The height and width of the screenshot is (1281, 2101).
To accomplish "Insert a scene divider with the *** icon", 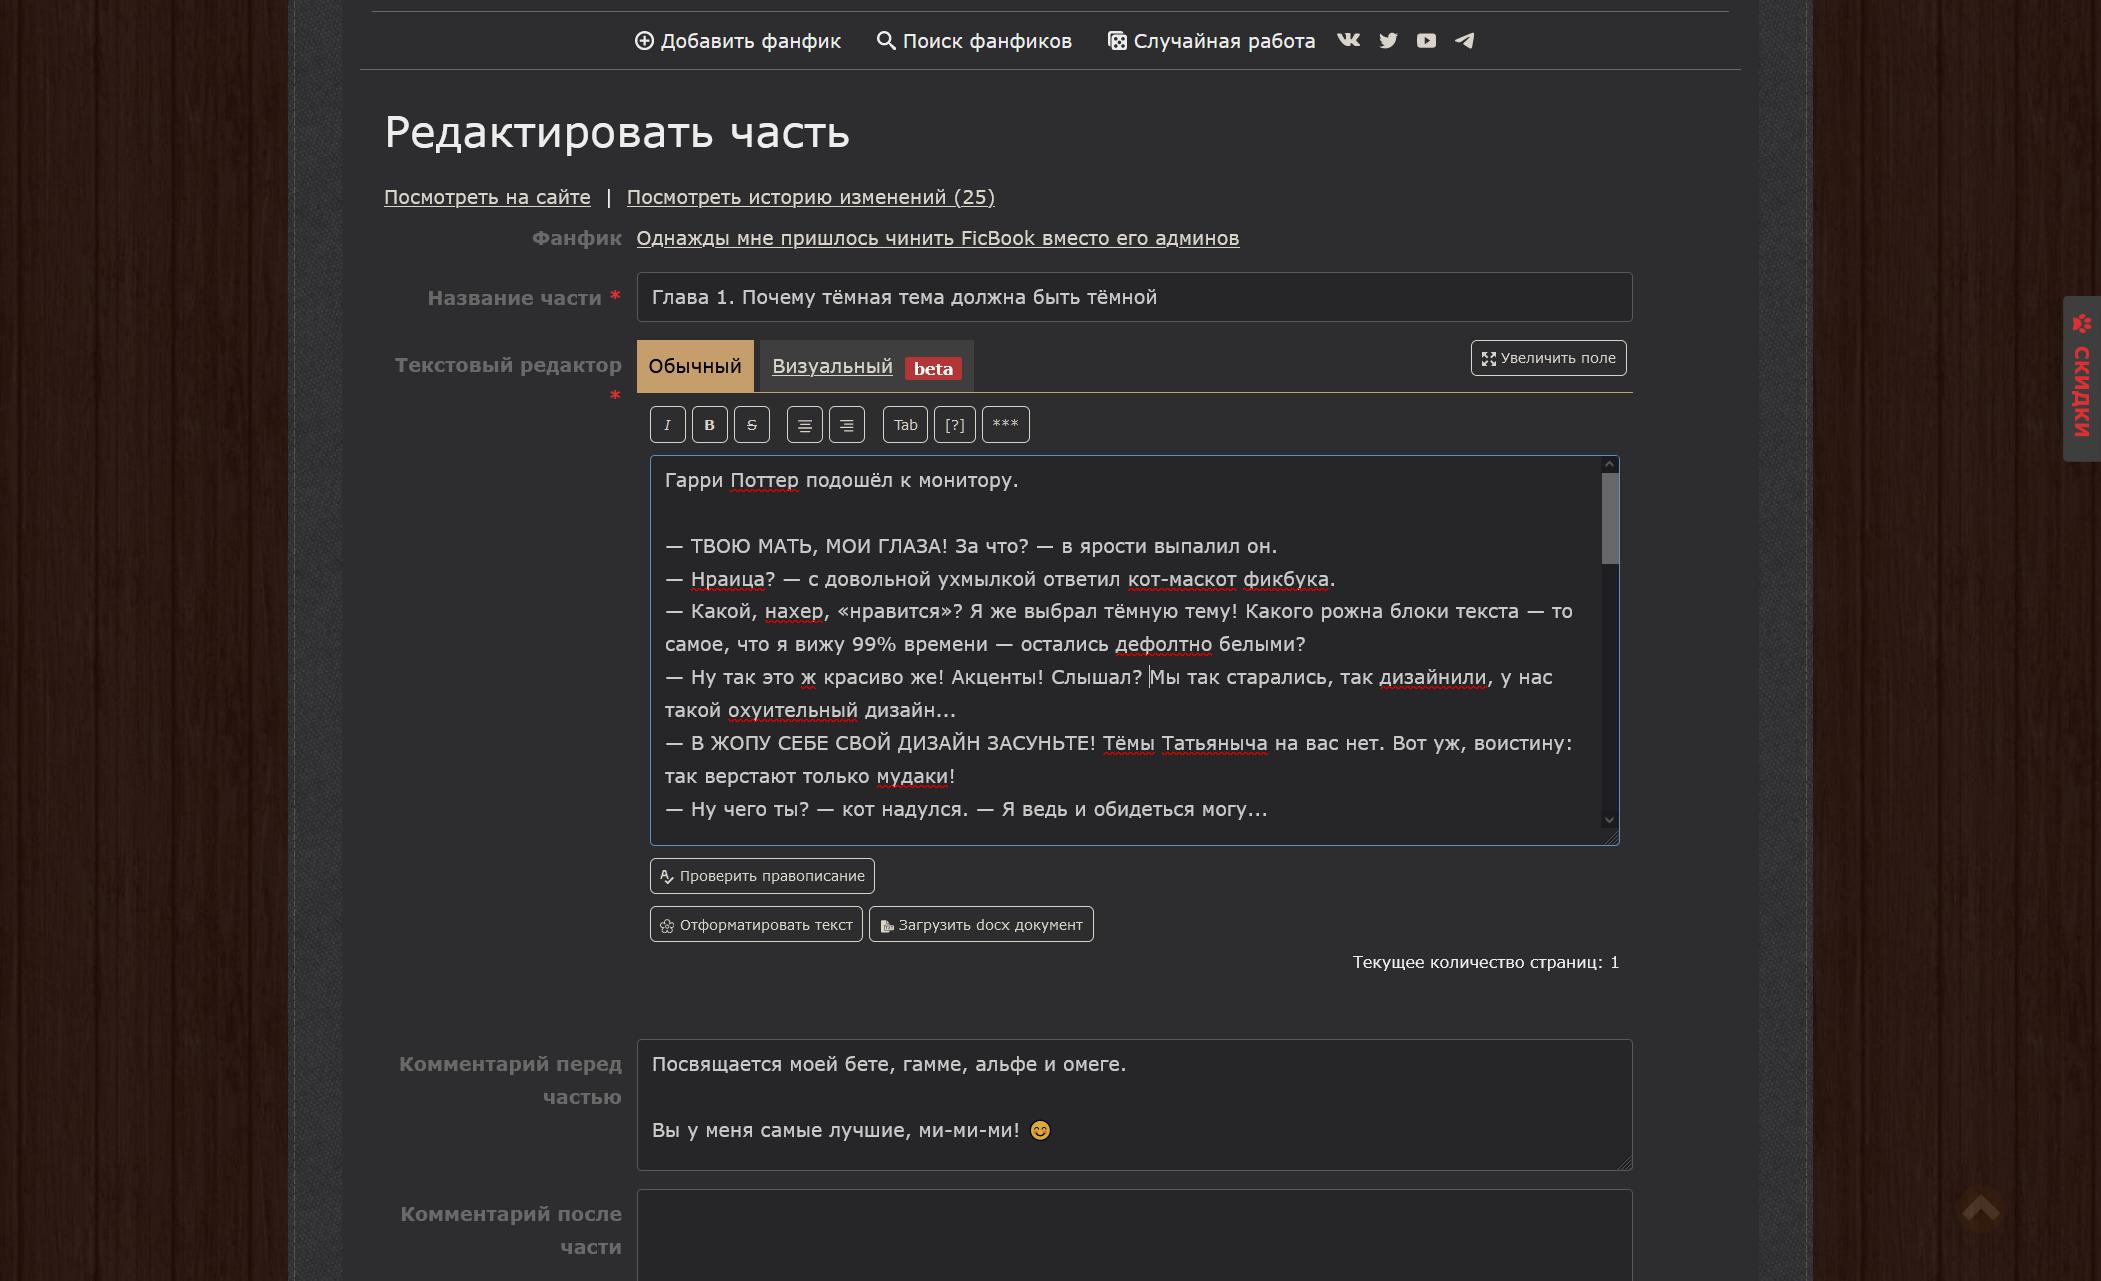I will point(1006,424).
